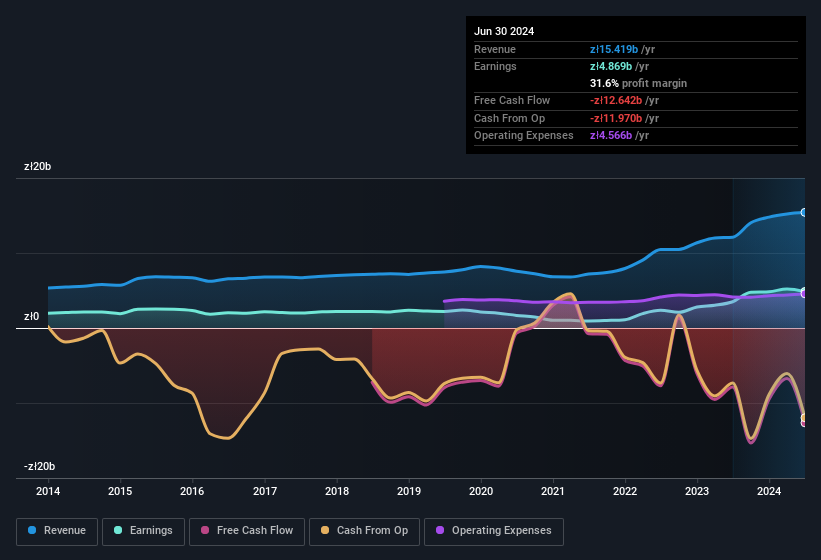Screen dimensions: 821x560
Task: Click the Operating Expenses legend button
Action: coord(494,531)
